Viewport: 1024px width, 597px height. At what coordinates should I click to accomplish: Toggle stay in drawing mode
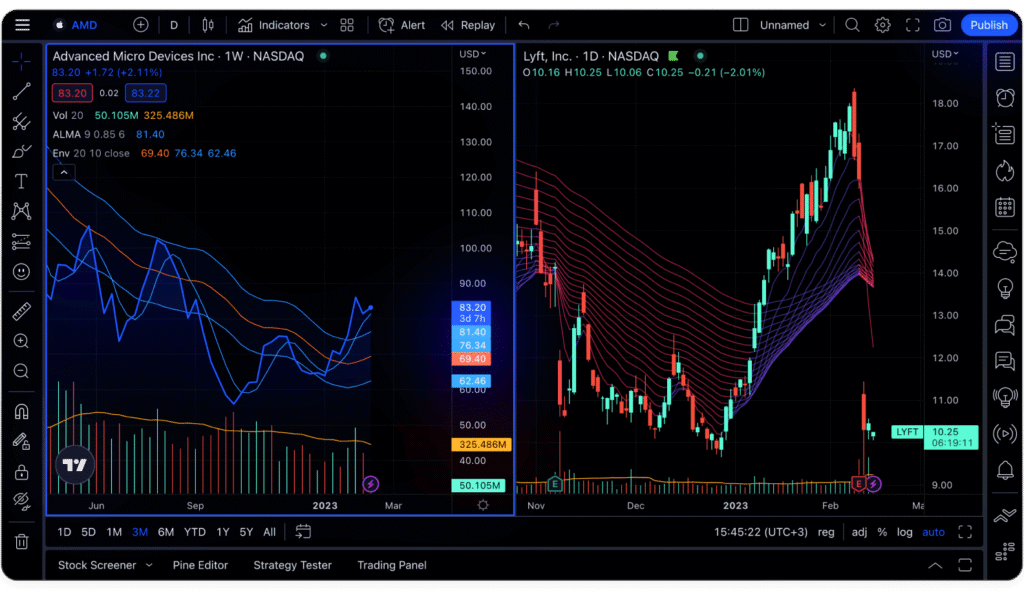pyautogui.click(x=21, y=442)
